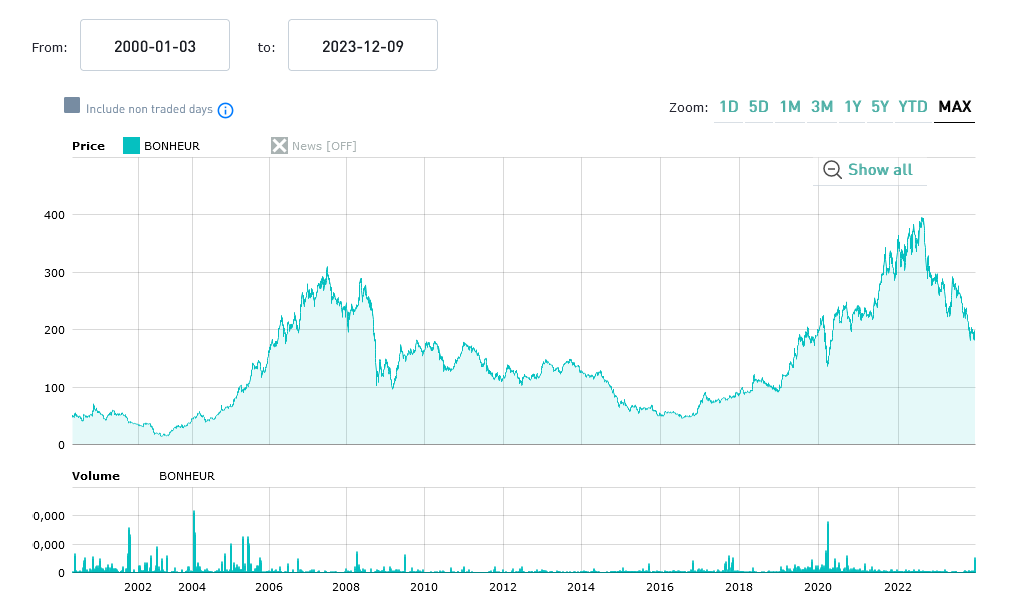Choose the 1Y zoom range
The image size is (1021, 614).
coord(852,107)
